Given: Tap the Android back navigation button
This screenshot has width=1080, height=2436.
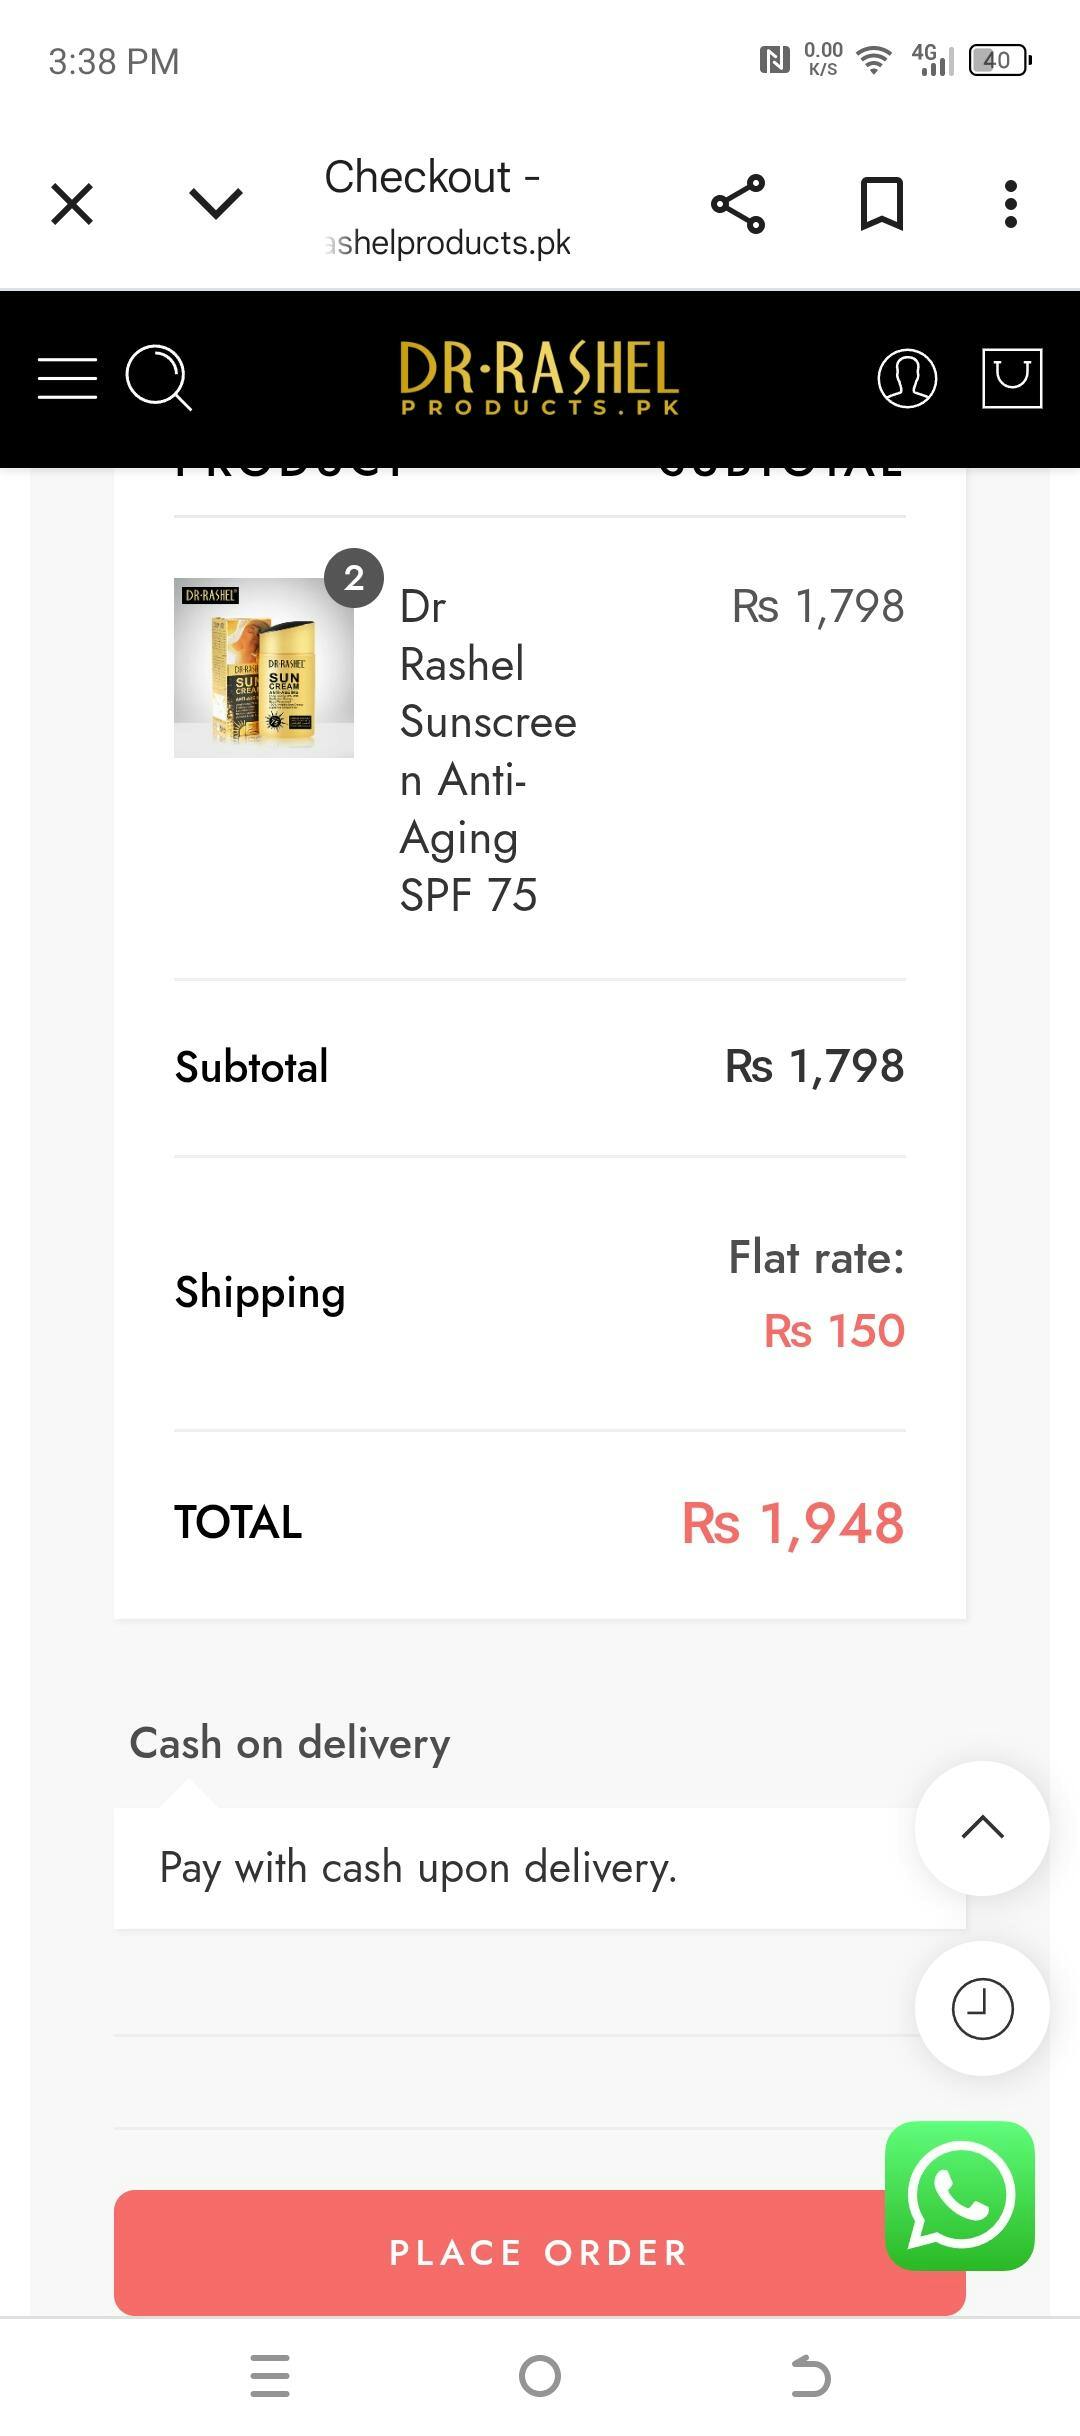Looking at the screenshot, I should (x=810, y=2376).
